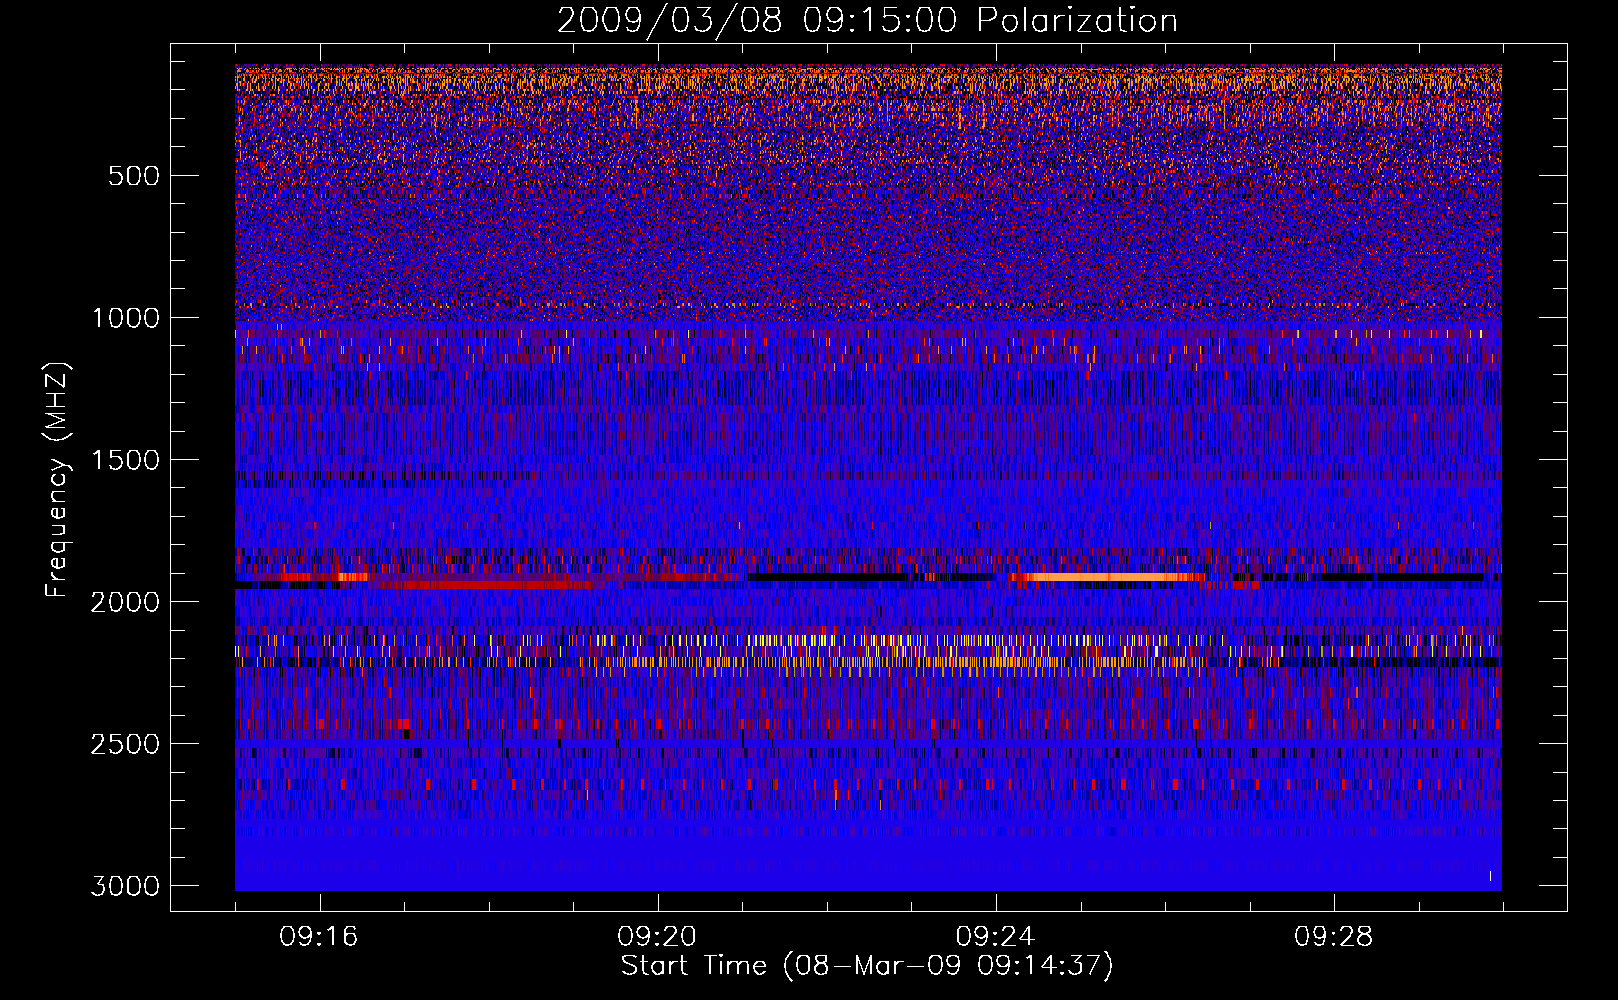
Task: Click the 2000 frequency tick label
Action: click(125, 602)
